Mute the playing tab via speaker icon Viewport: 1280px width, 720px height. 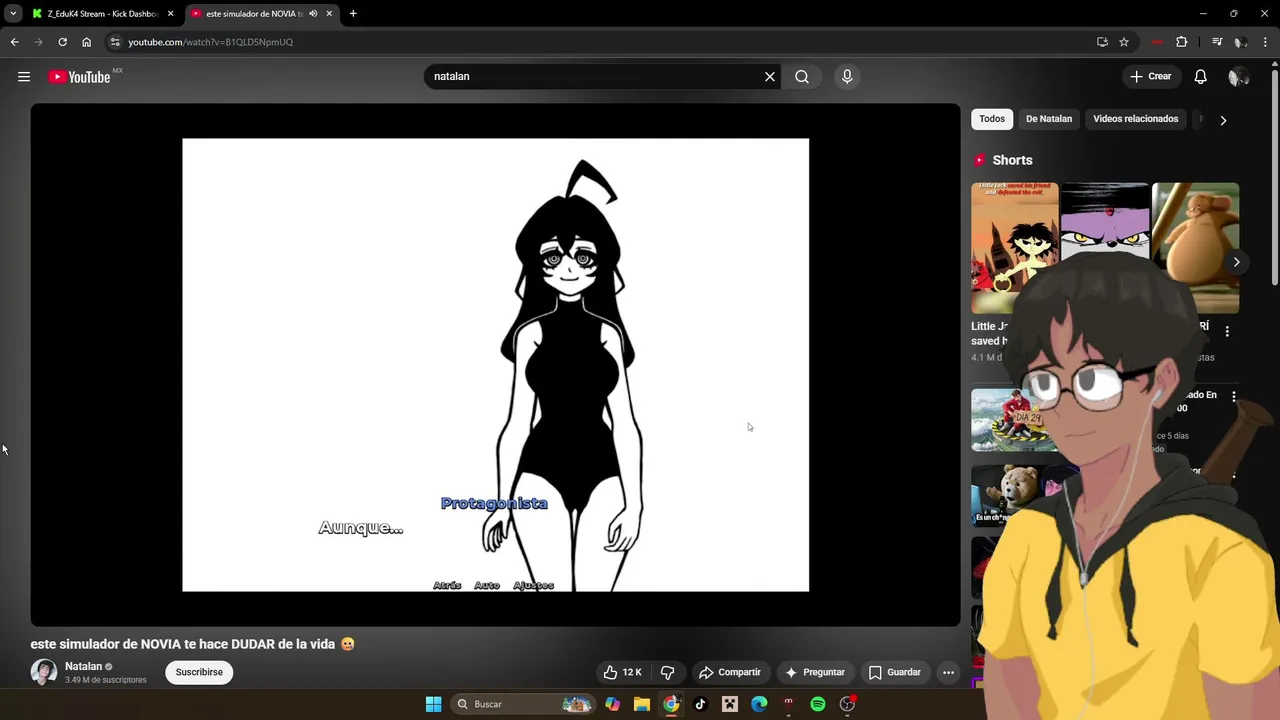click(313, 14)
